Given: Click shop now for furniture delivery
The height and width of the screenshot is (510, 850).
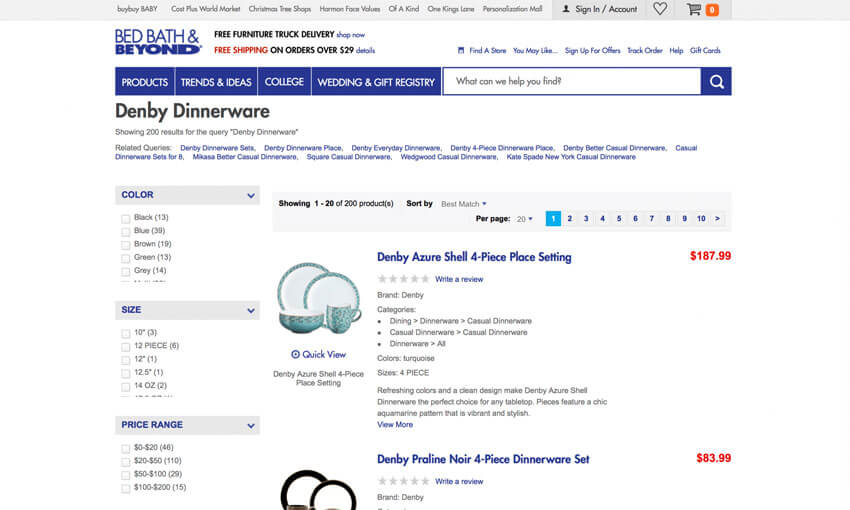Looking at the screenshot, I should pyautogui.click(x=350, y=35).
